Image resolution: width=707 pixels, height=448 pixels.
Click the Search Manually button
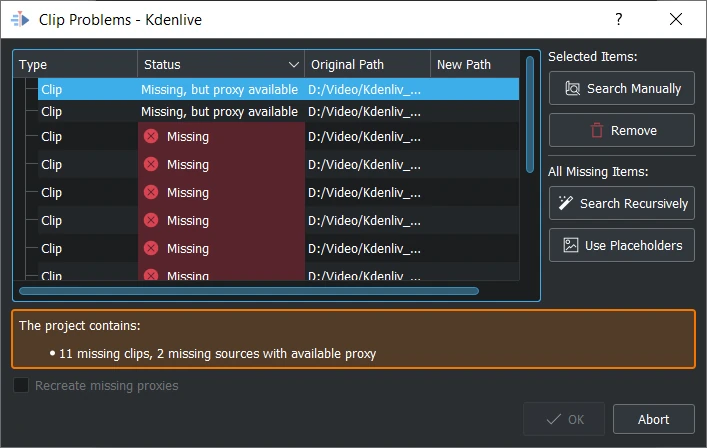click(621, 88)
